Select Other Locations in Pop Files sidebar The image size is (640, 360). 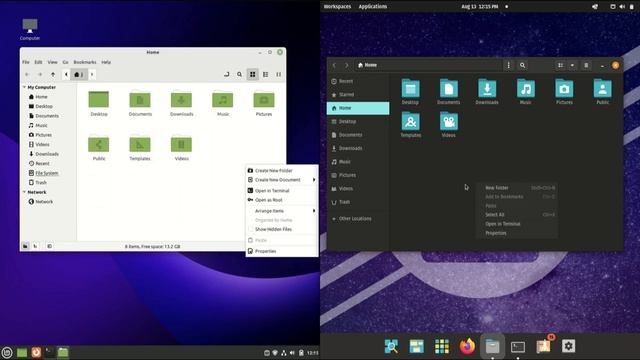[358, 219]
